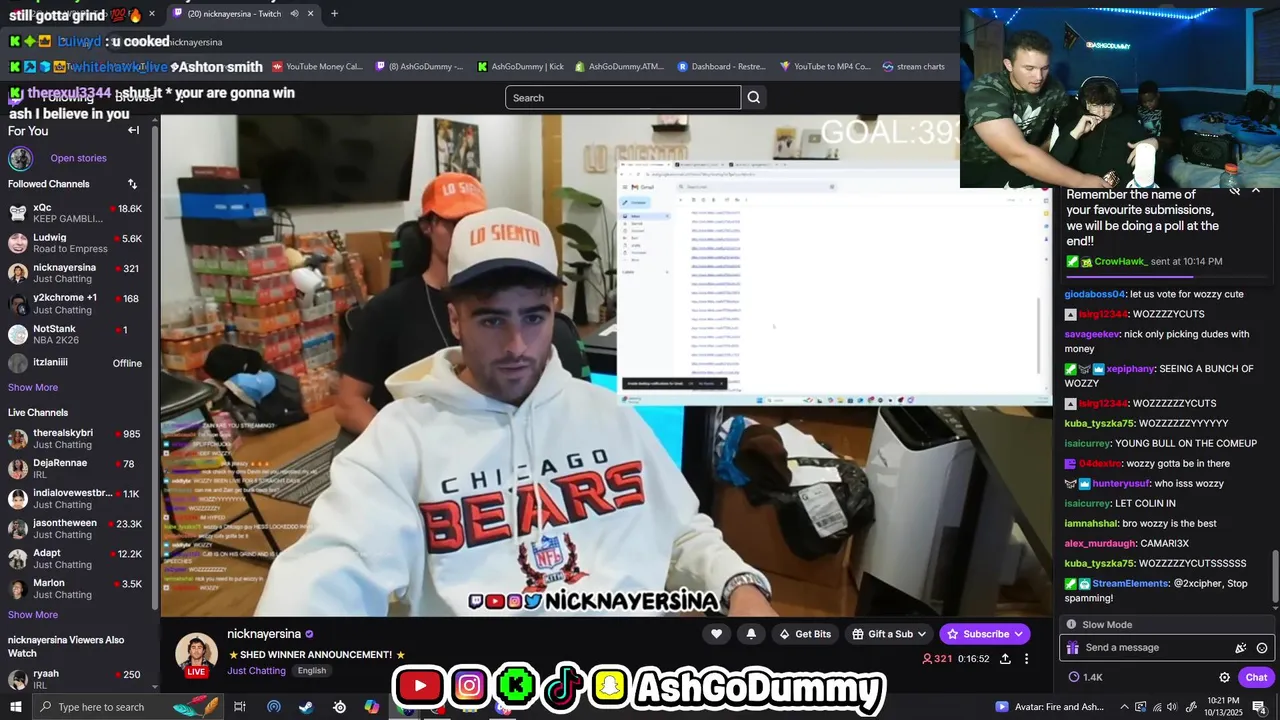
Task: Open offline channel itzlaniiii
Action: [75, 363]
